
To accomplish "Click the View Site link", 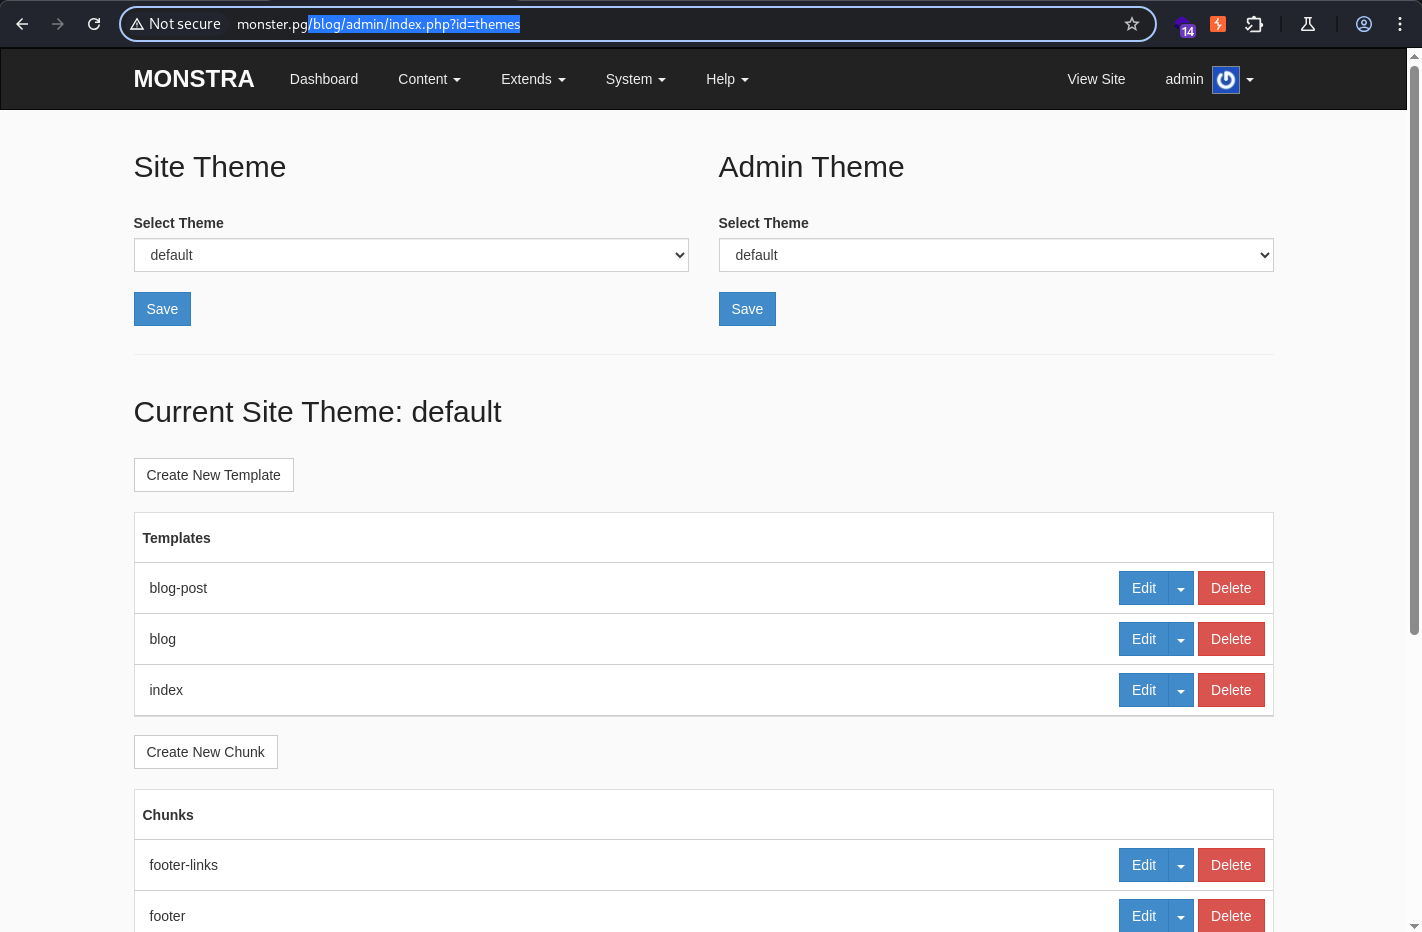I will pos(1096,79).
